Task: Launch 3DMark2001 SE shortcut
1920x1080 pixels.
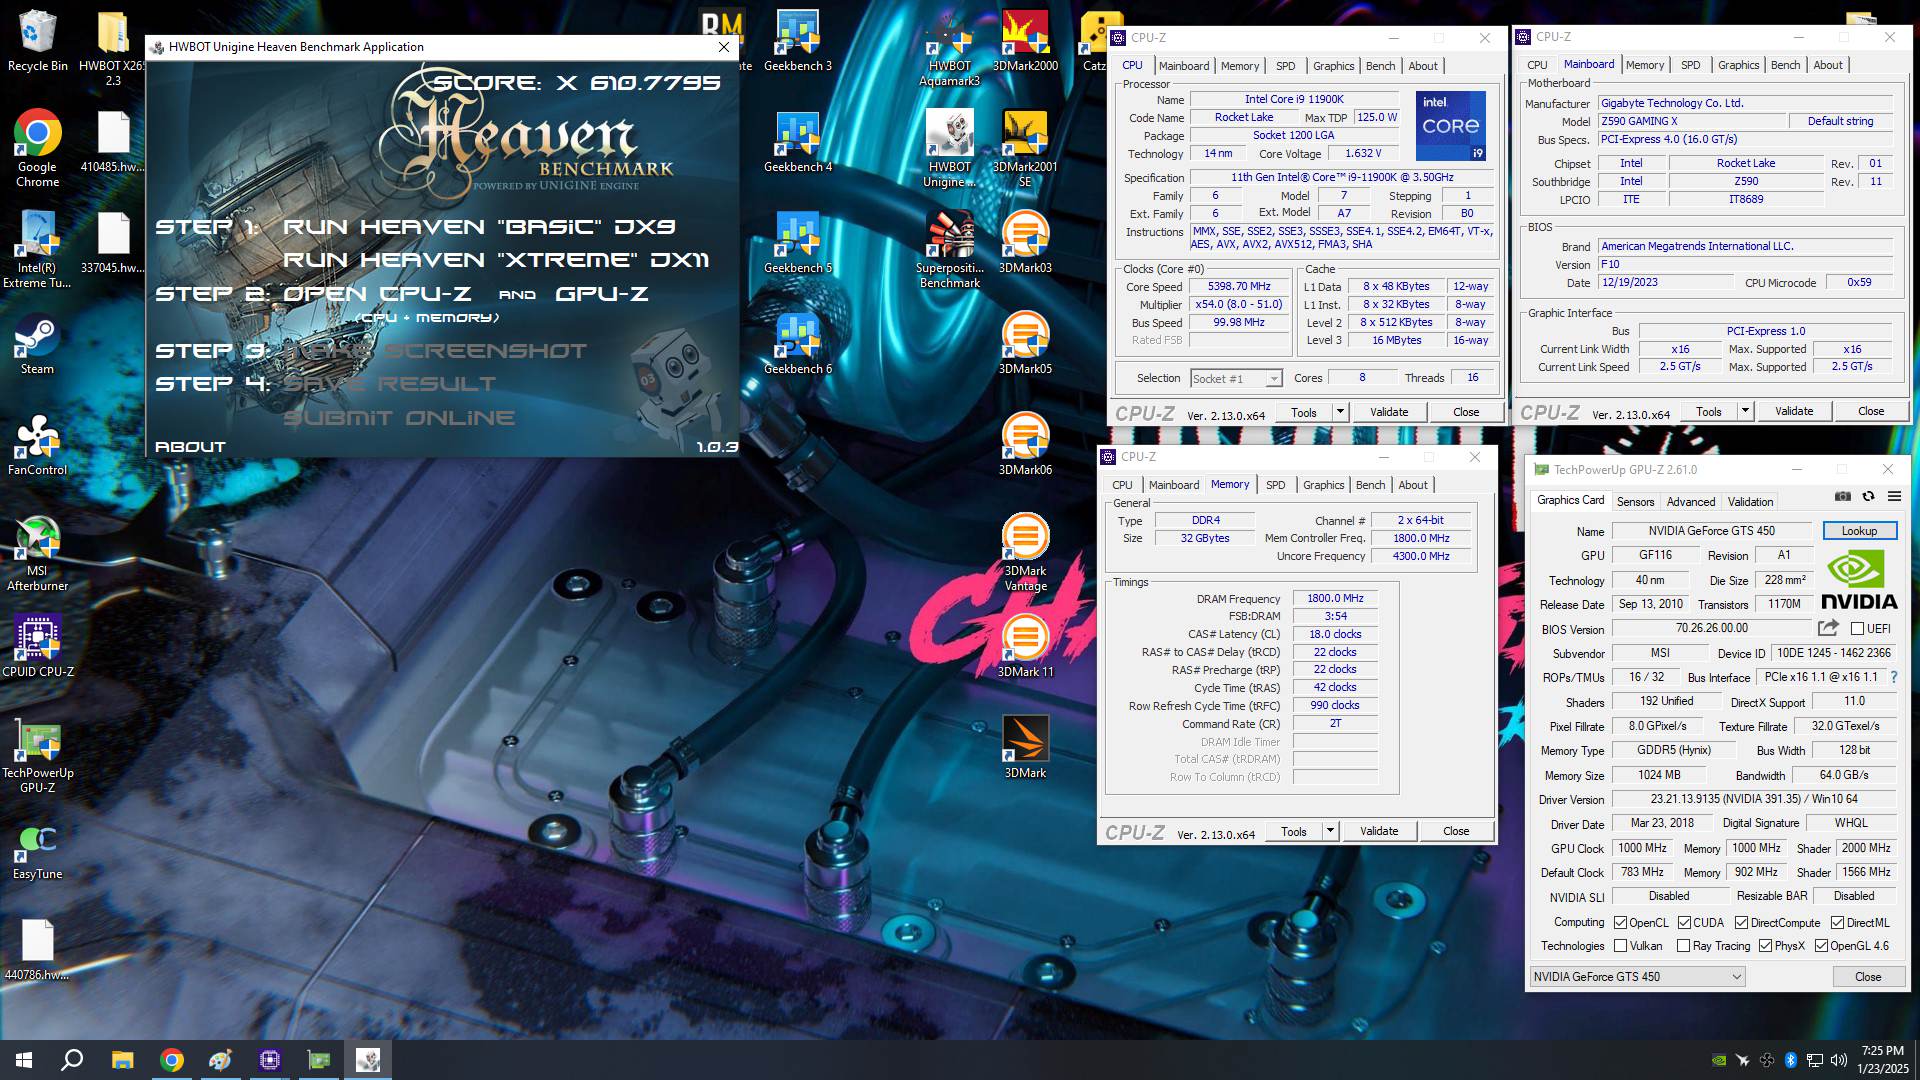Action: click(x=1025, y=148)
